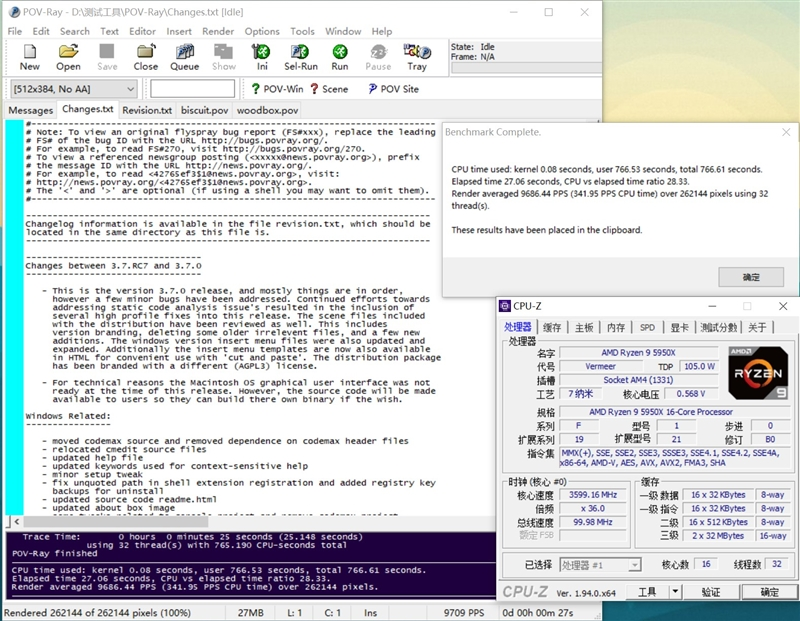The width and height of the screenshot is (800, 621).
Task: Open the Tools menu
Action: 303,31
